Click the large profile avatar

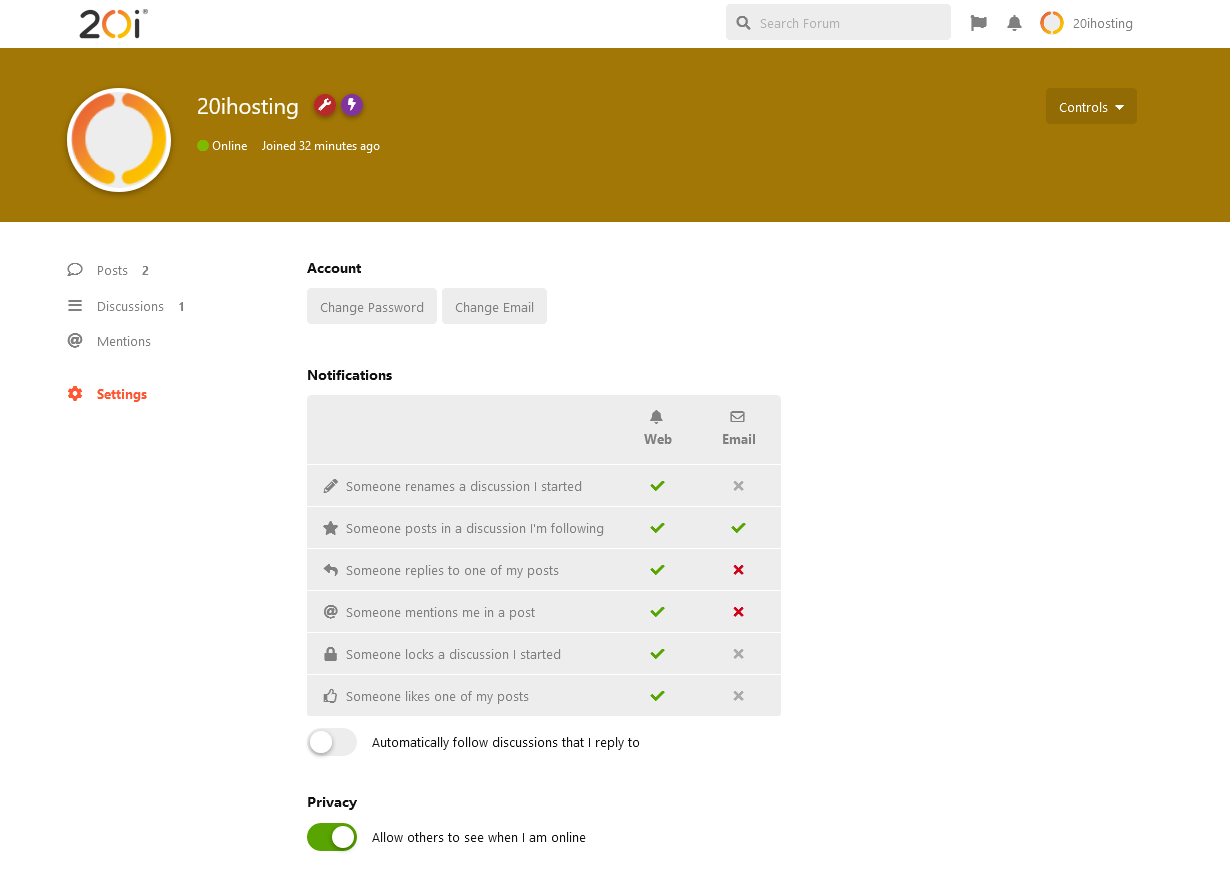click(x=119, y=140)
